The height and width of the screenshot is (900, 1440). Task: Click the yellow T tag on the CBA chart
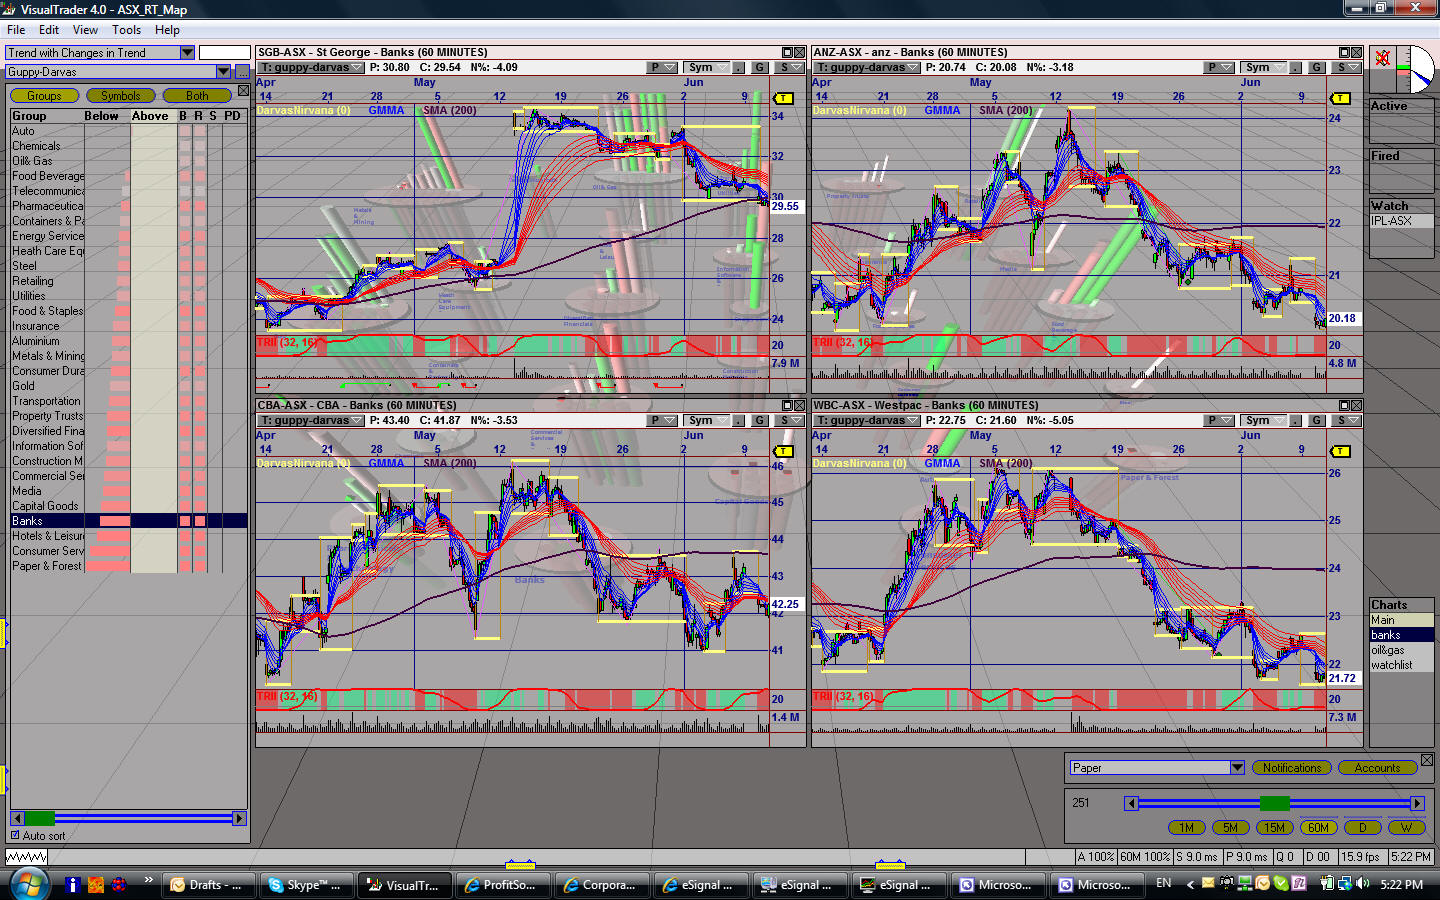[x=783, y=451]
